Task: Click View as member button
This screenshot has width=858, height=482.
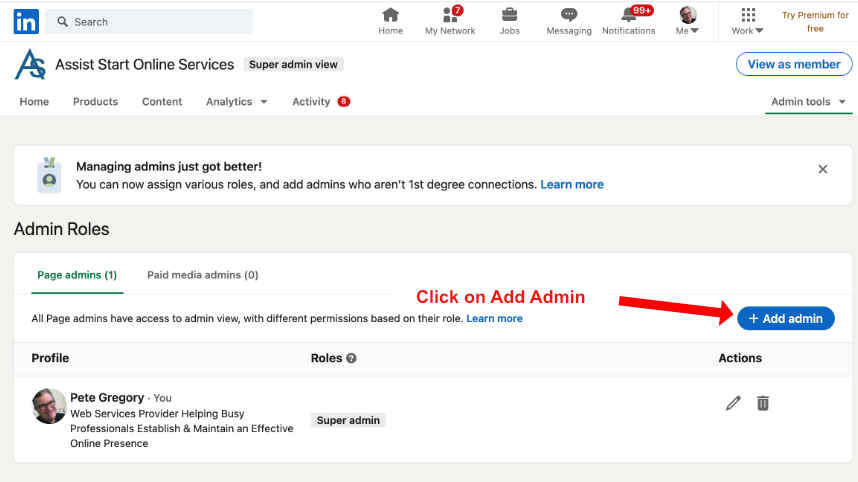Action: [794, 64]
